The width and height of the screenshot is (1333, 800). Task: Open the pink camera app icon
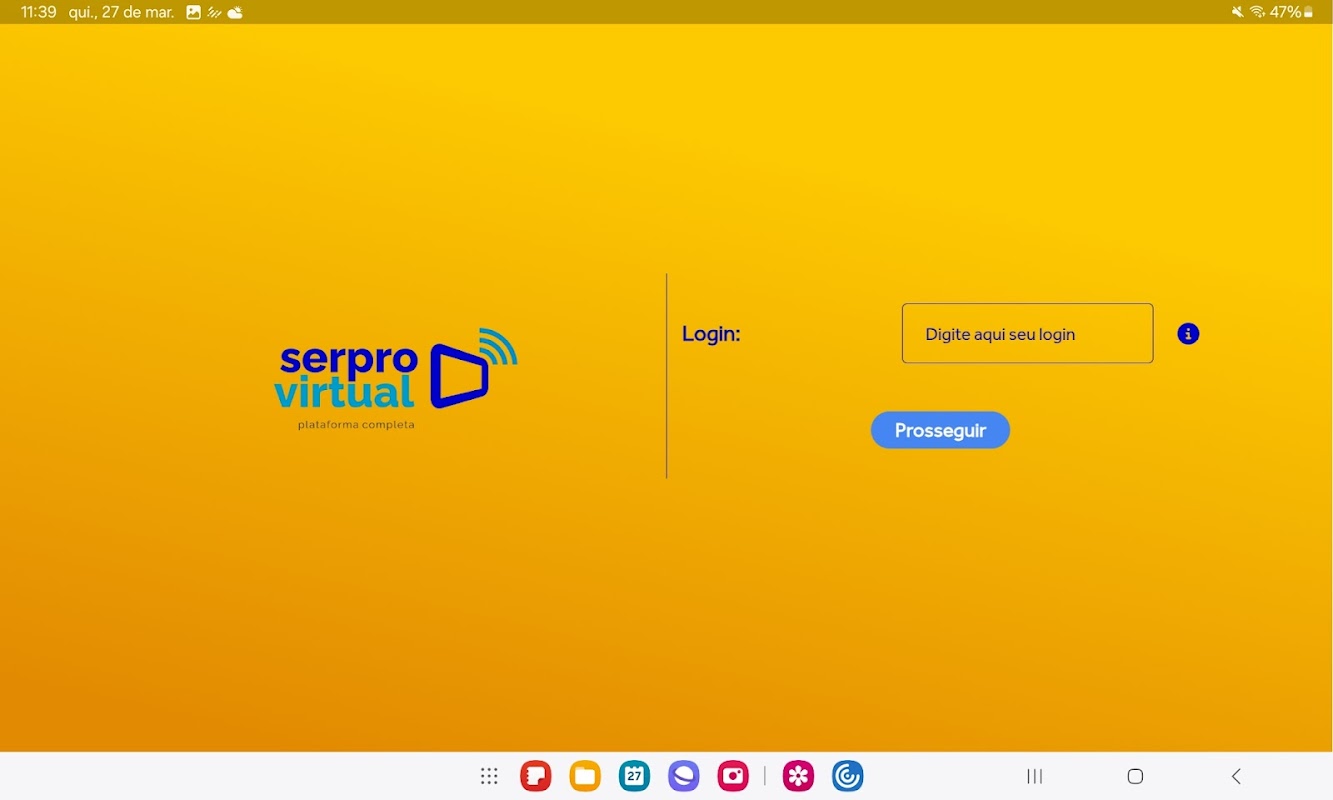coord(733,776)
